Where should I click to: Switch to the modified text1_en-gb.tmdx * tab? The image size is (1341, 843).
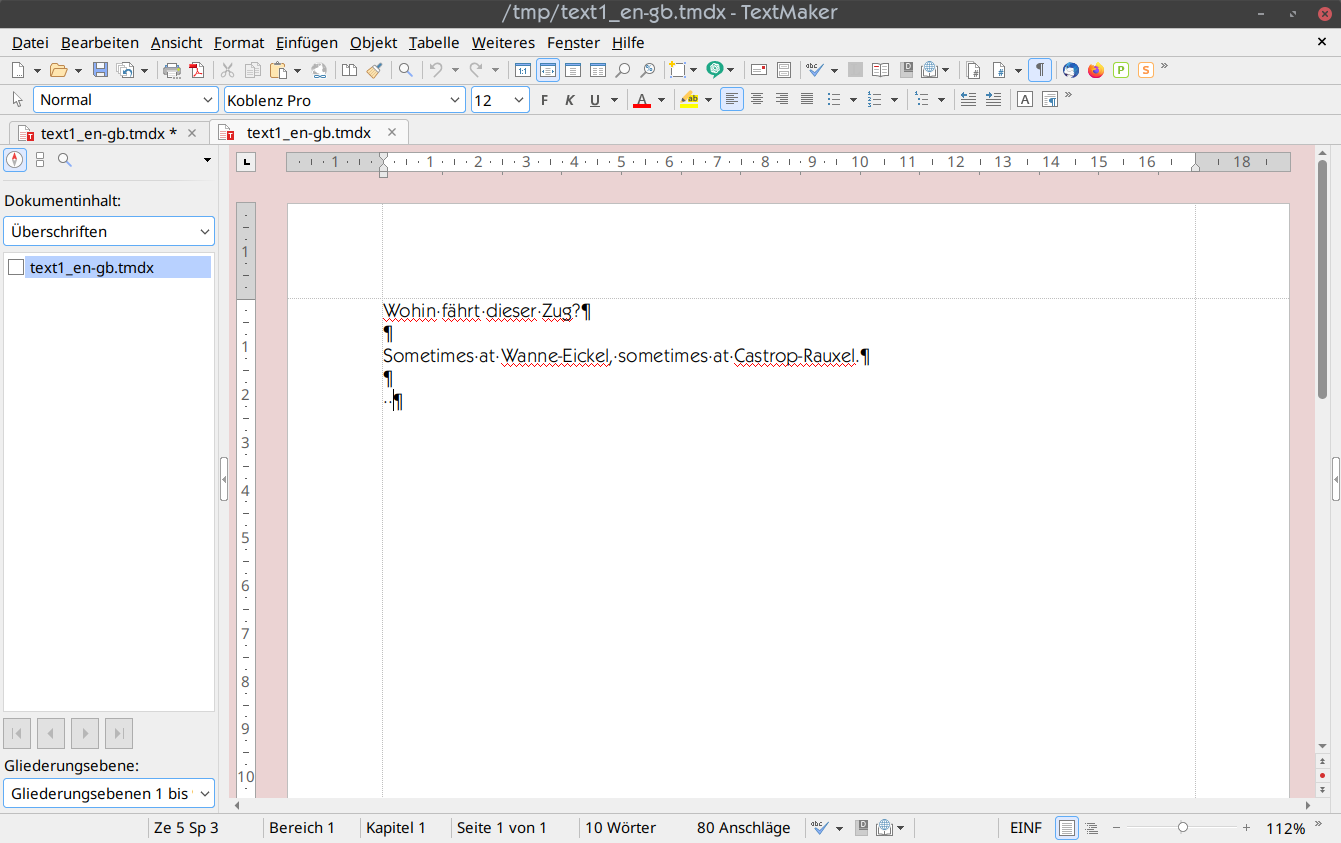(x=108, y=133)
